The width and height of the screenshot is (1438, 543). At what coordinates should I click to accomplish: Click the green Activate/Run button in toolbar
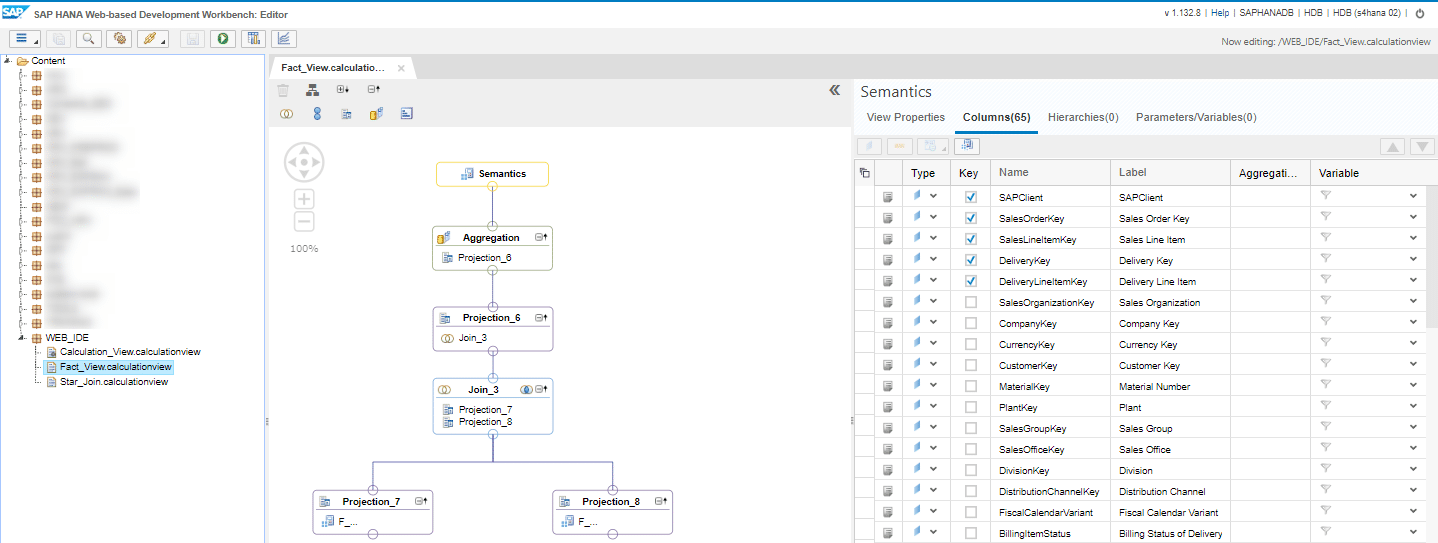[x=222, y=39]
